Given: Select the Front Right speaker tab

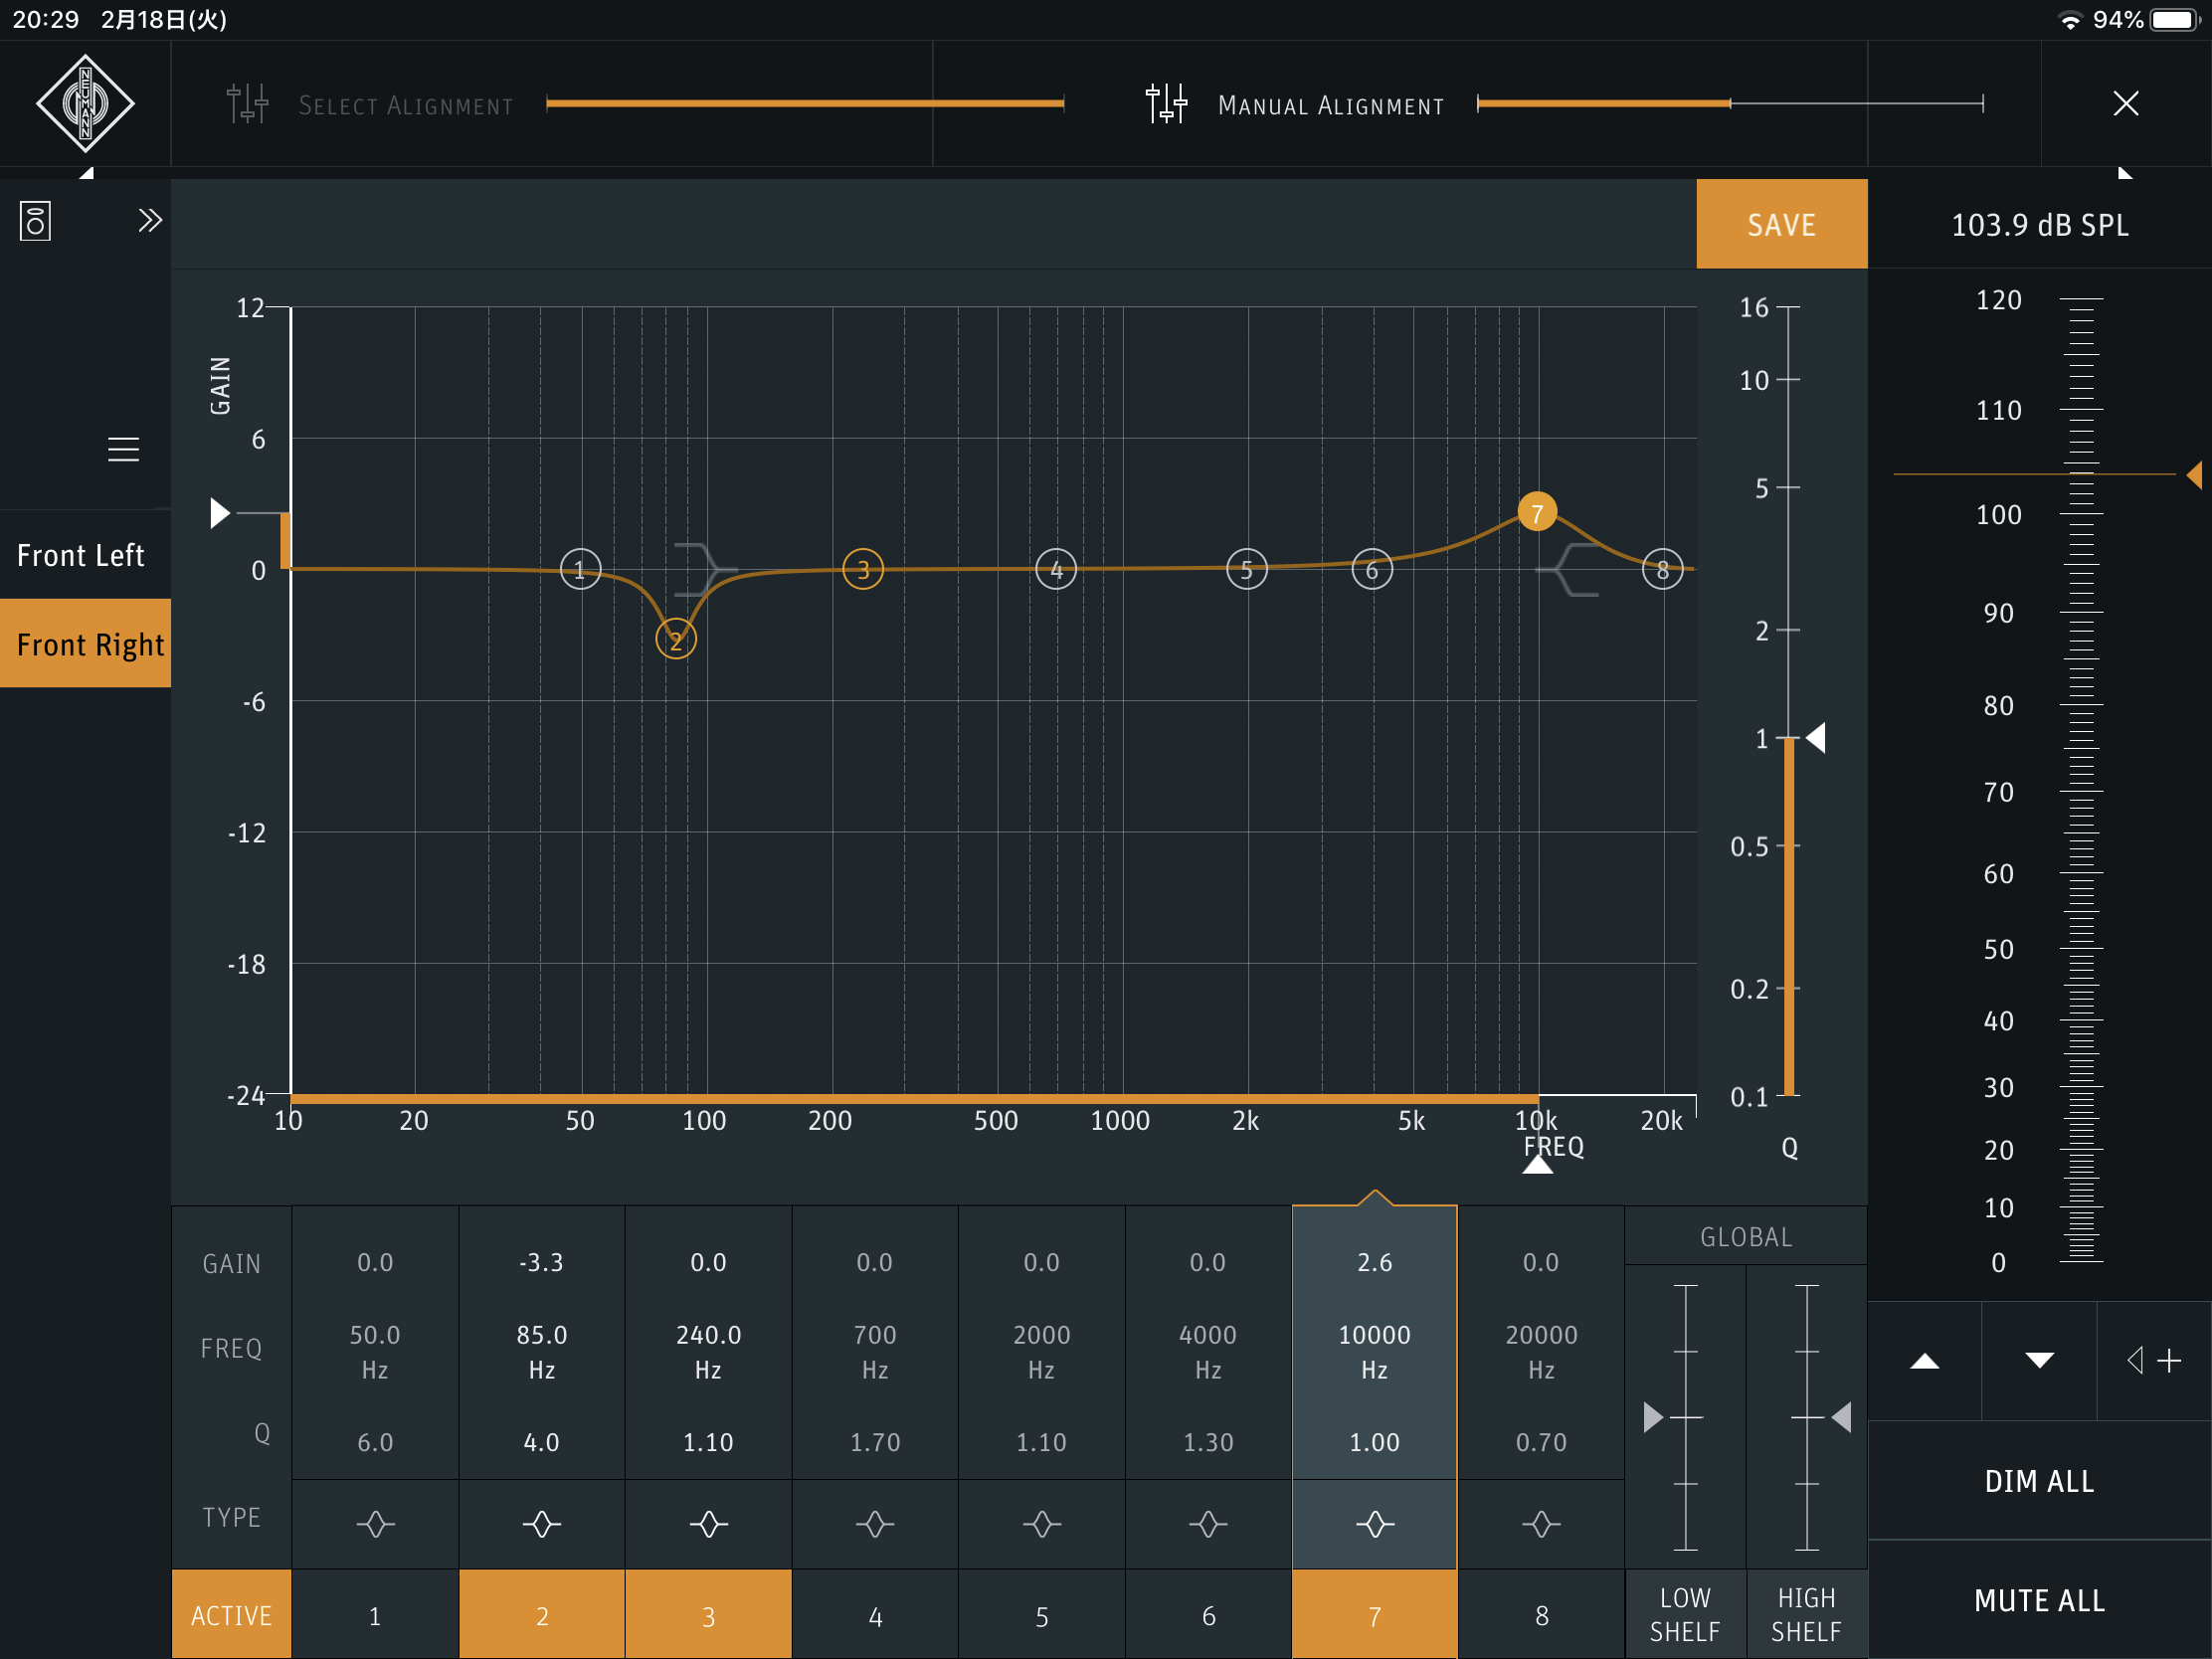Looking at the screenshot, I should [x=85, y=644].
